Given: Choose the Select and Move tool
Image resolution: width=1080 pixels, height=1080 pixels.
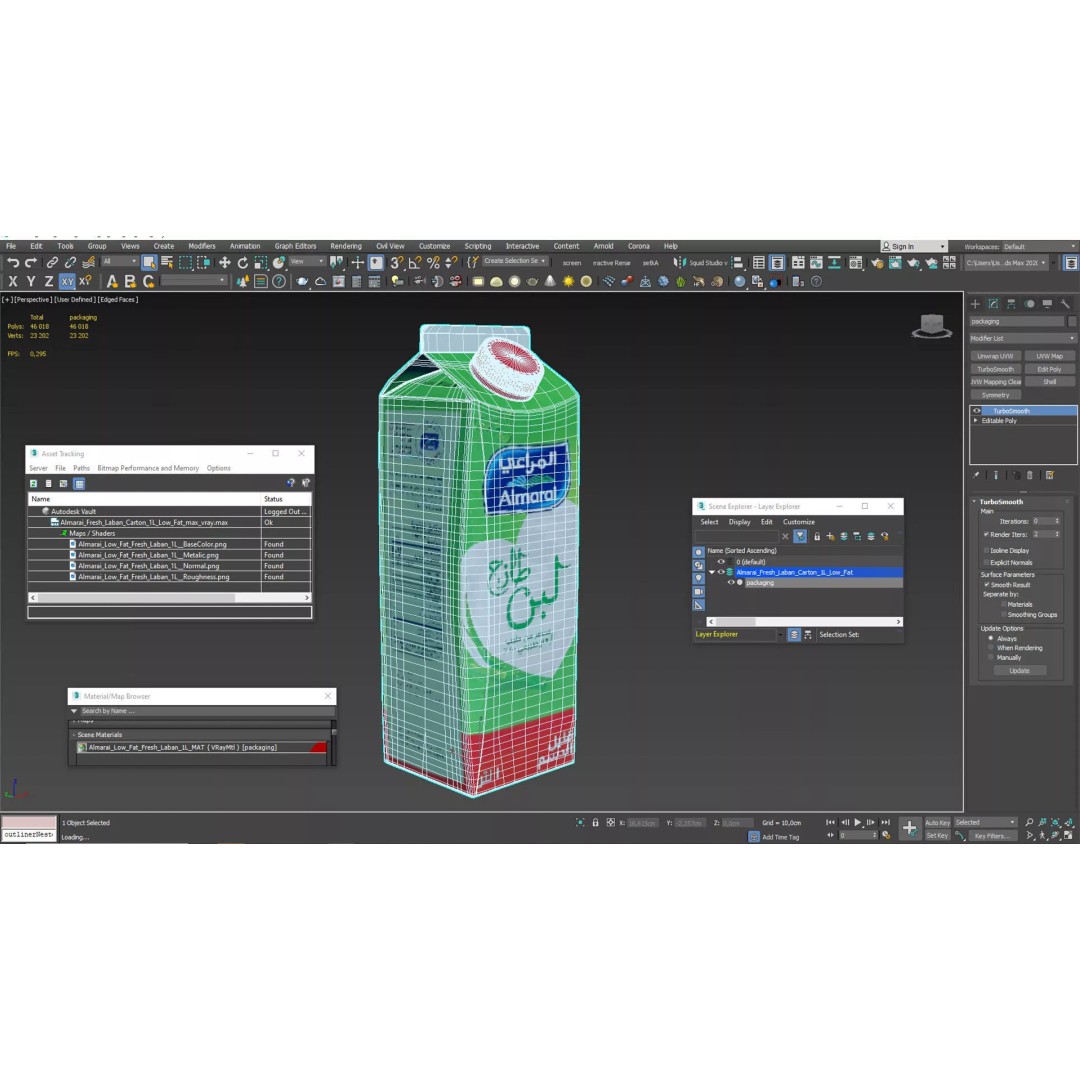Looking at the screenshot, I should pyautogui.click(x=225, y=262).
